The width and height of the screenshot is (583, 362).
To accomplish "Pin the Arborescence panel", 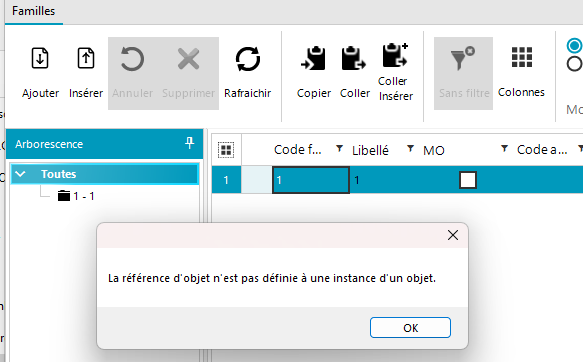I will coord(190,143).
